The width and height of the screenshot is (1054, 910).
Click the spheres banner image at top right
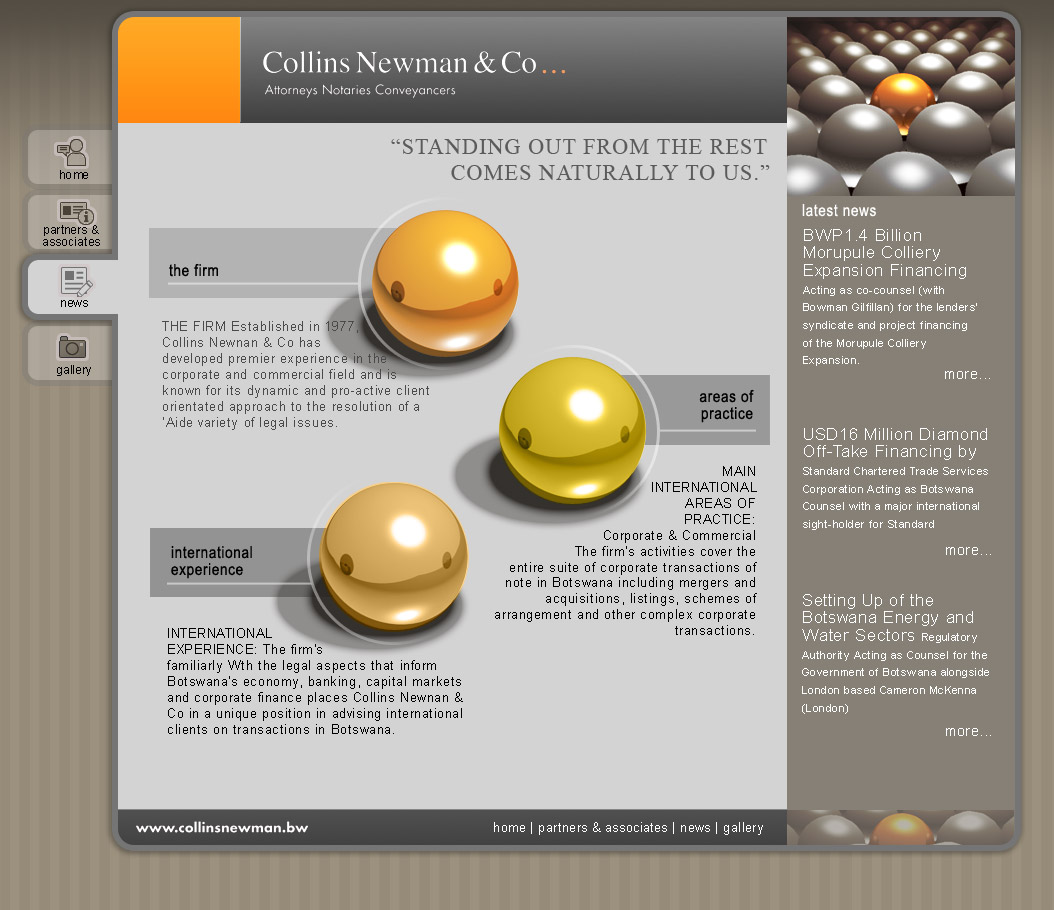click(x=901, y=107)
